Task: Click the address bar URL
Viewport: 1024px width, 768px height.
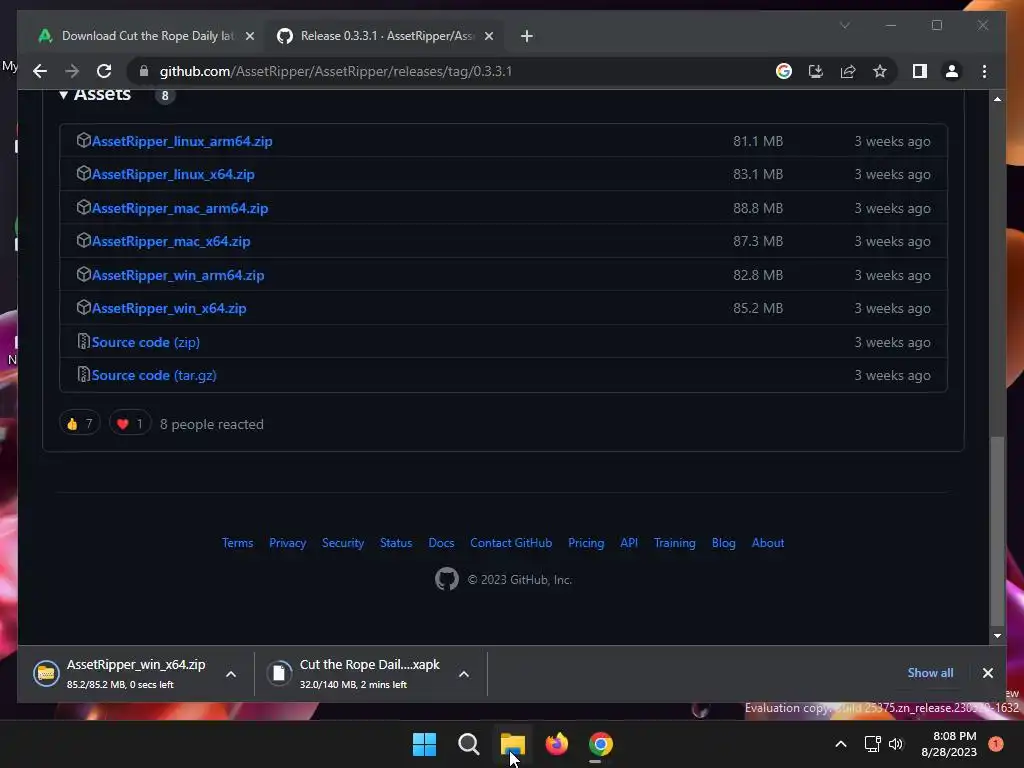Action: (x=336, y=71)
